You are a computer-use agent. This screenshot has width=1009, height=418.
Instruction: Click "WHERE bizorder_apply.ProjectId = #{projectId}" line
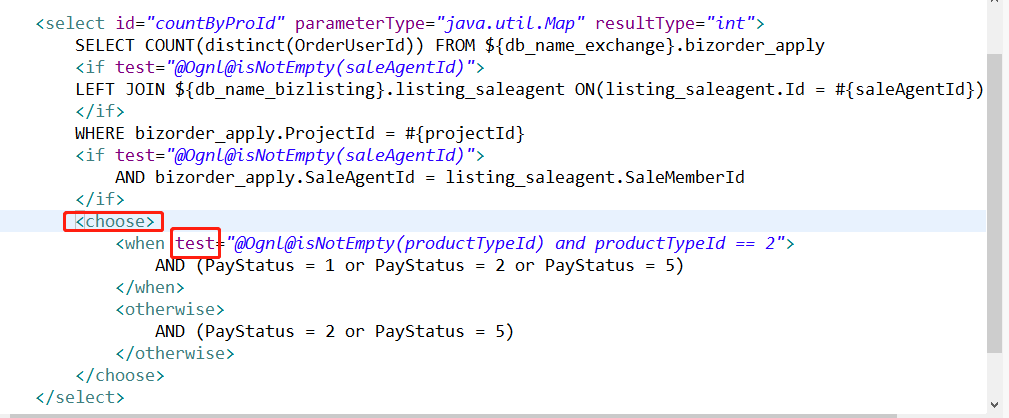point(301,134)
